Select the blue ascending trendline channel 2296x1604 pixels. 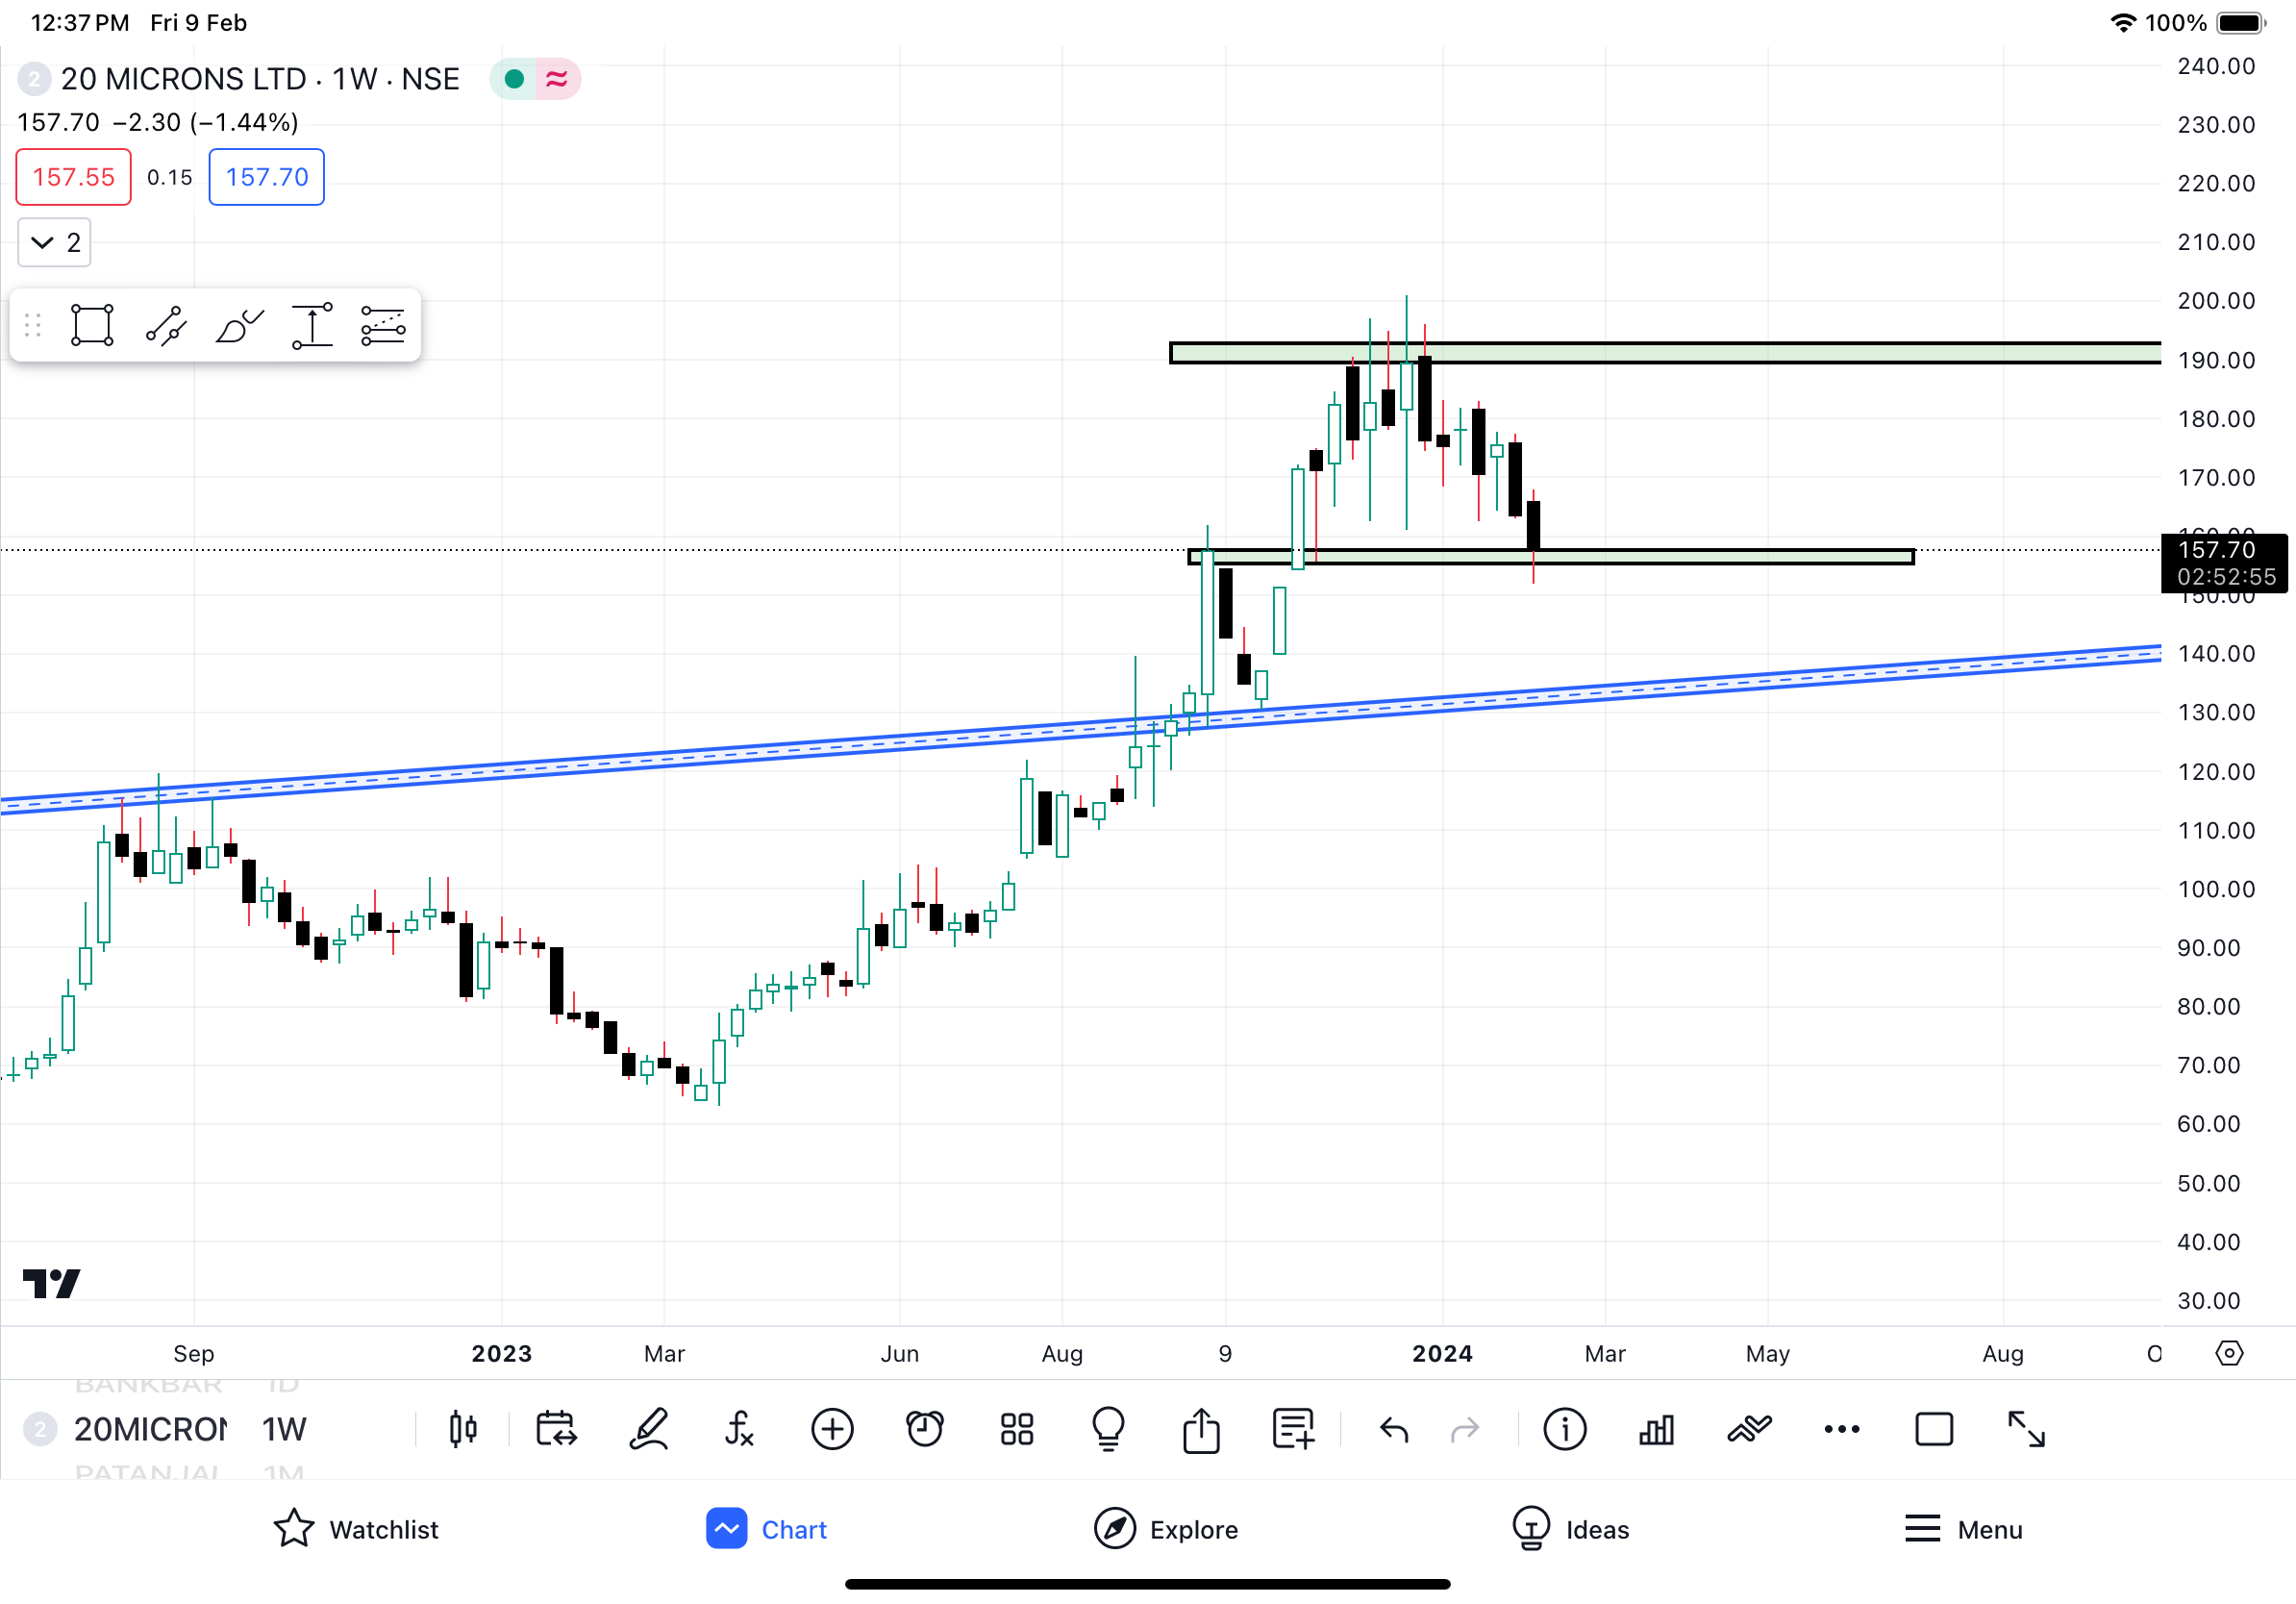pyautogui.click(x=1081, y=729)
